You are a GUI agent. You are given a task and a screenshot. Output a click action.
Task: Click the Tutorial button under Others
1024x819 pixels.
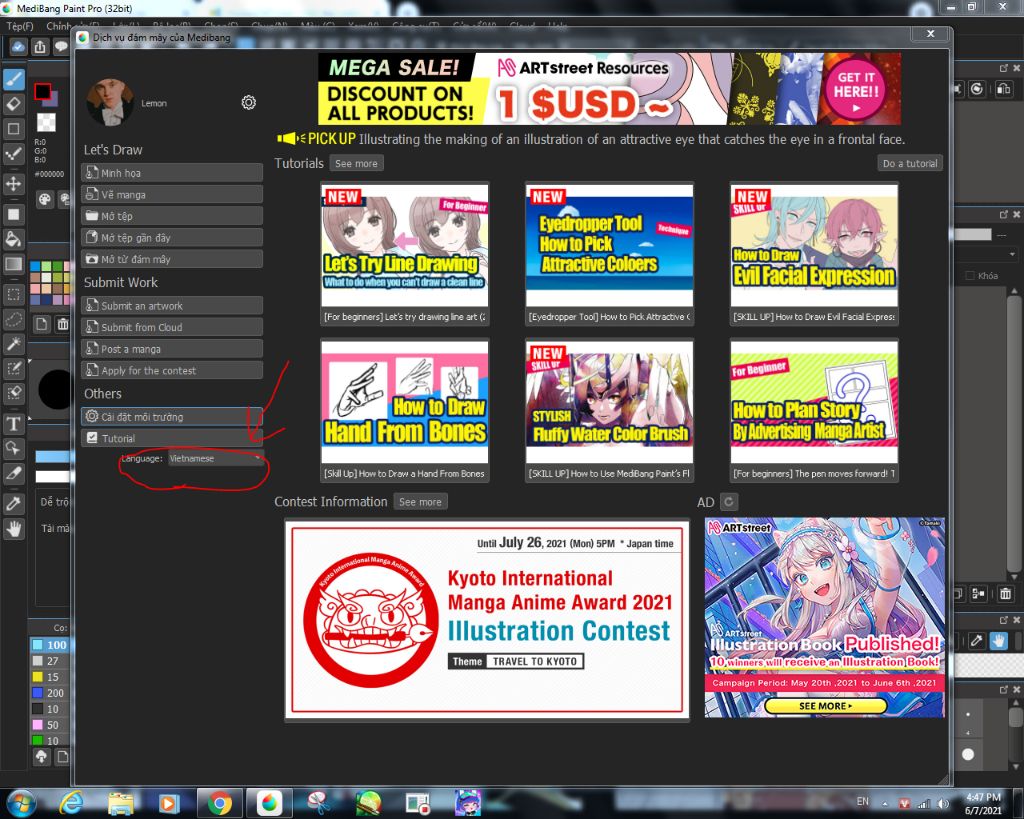point(172,438)
